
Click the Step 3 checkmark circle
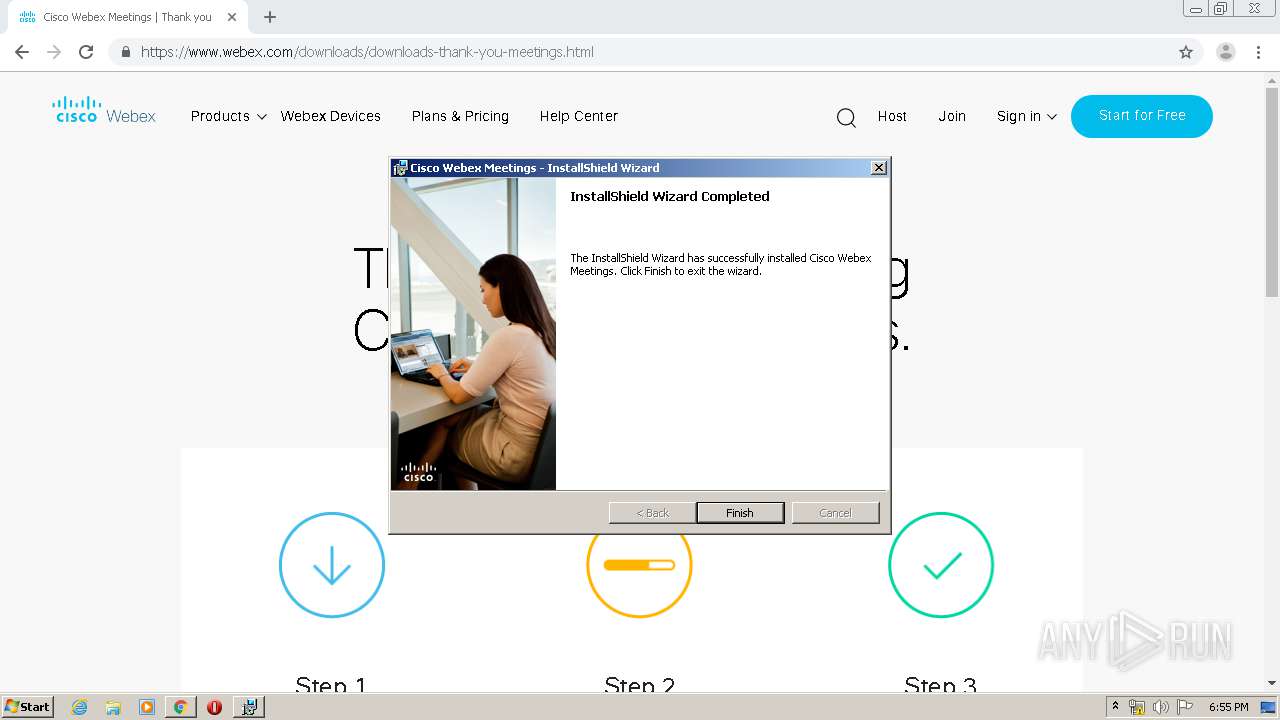(941, 565)
